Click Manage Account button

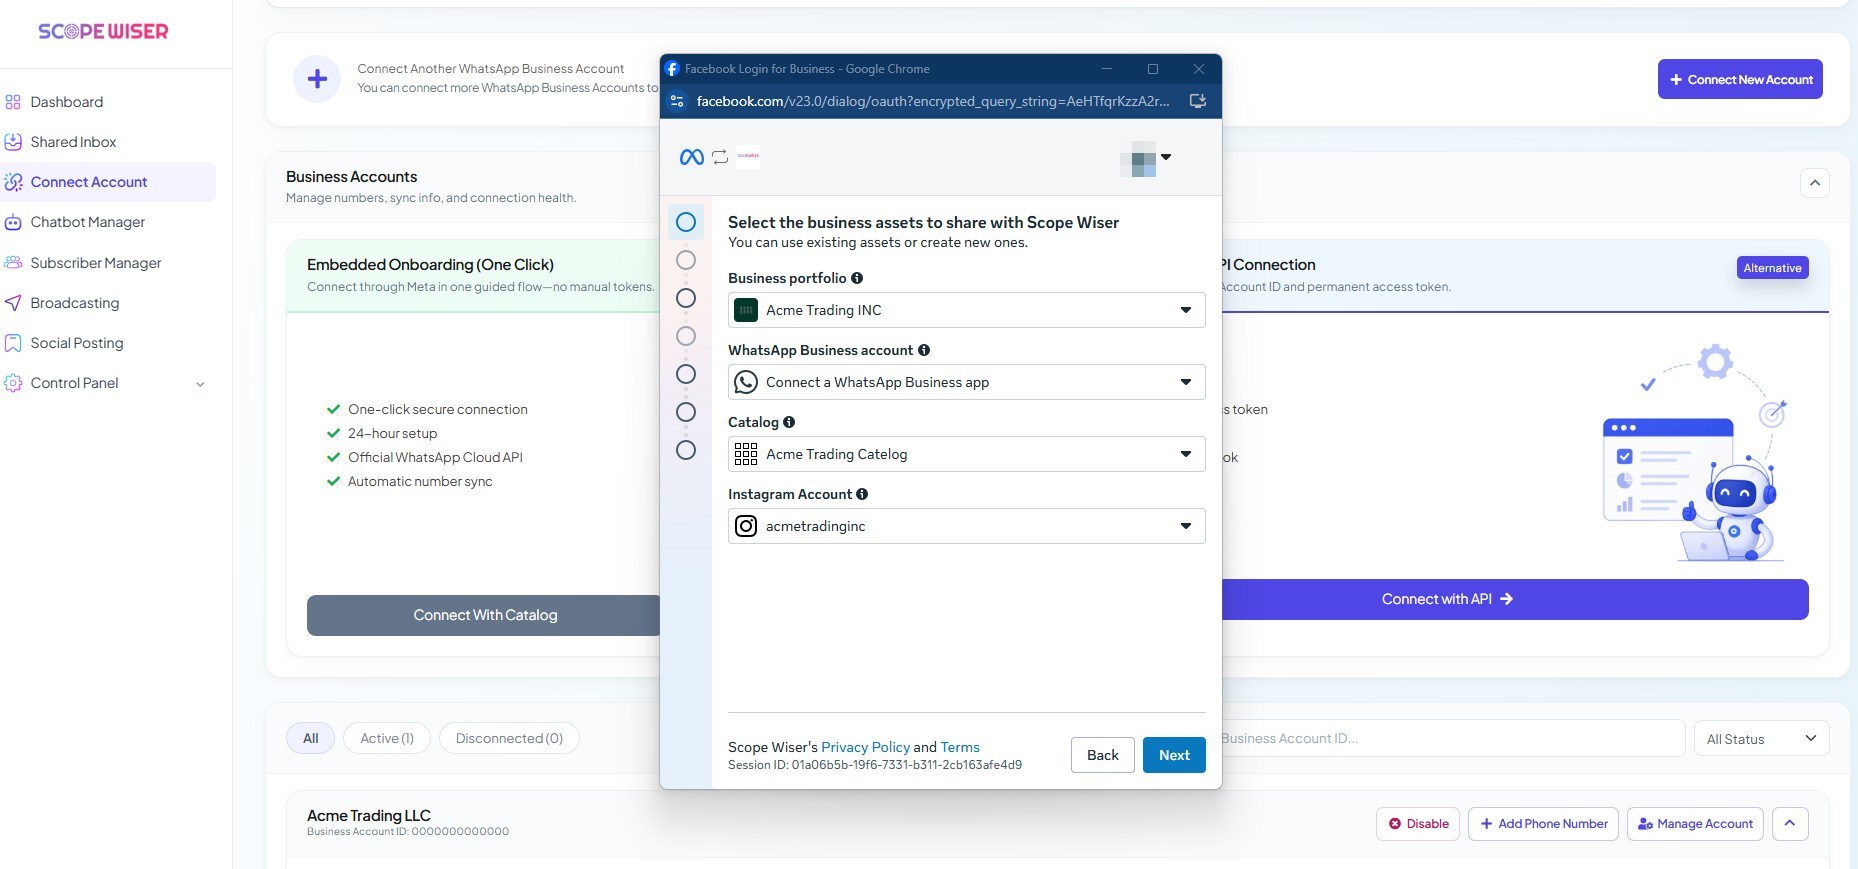click(1695, 824)
